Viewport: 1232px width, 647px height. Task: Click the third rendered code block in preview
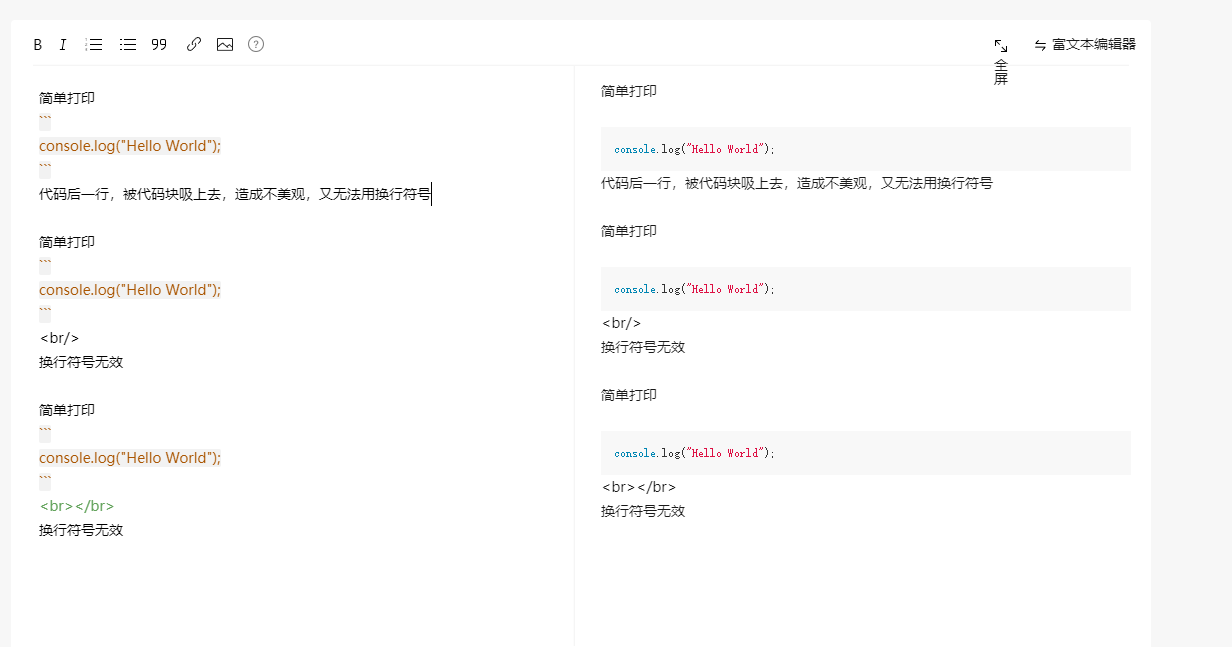865,453
